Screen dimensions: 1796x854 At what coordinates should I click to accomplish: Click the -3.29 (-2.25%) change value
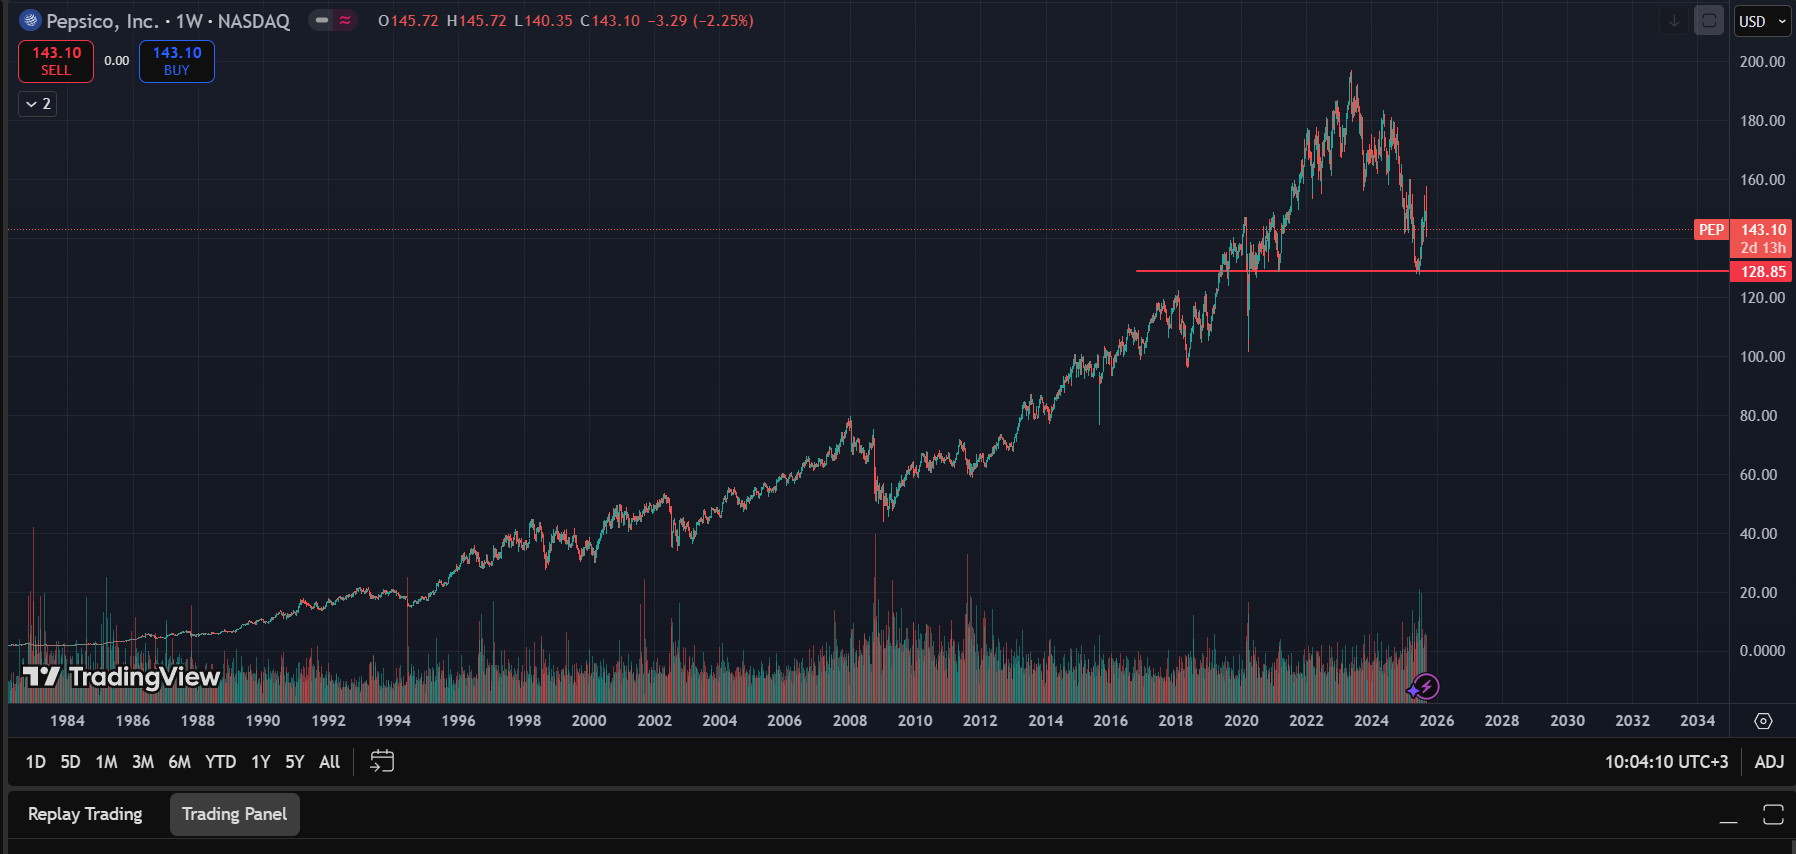(700, 21)
